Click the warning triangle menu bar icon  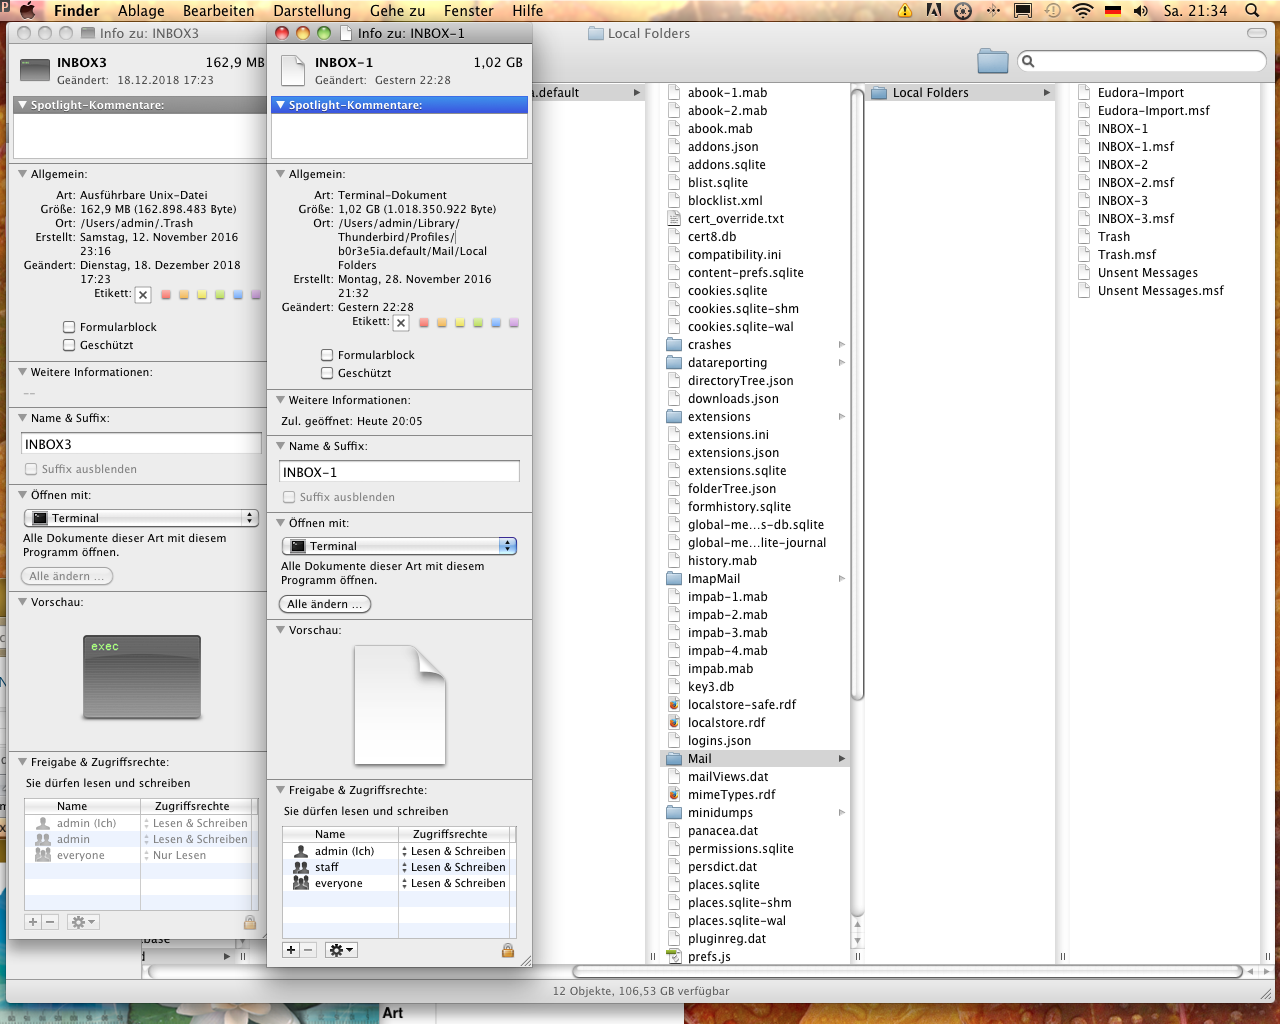pos(905,11)
